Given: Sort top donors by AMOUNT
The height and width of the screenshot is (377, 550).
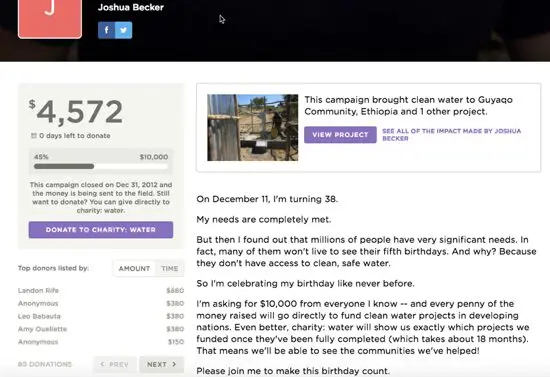Looking at the screenshot, I should point(134,269).
